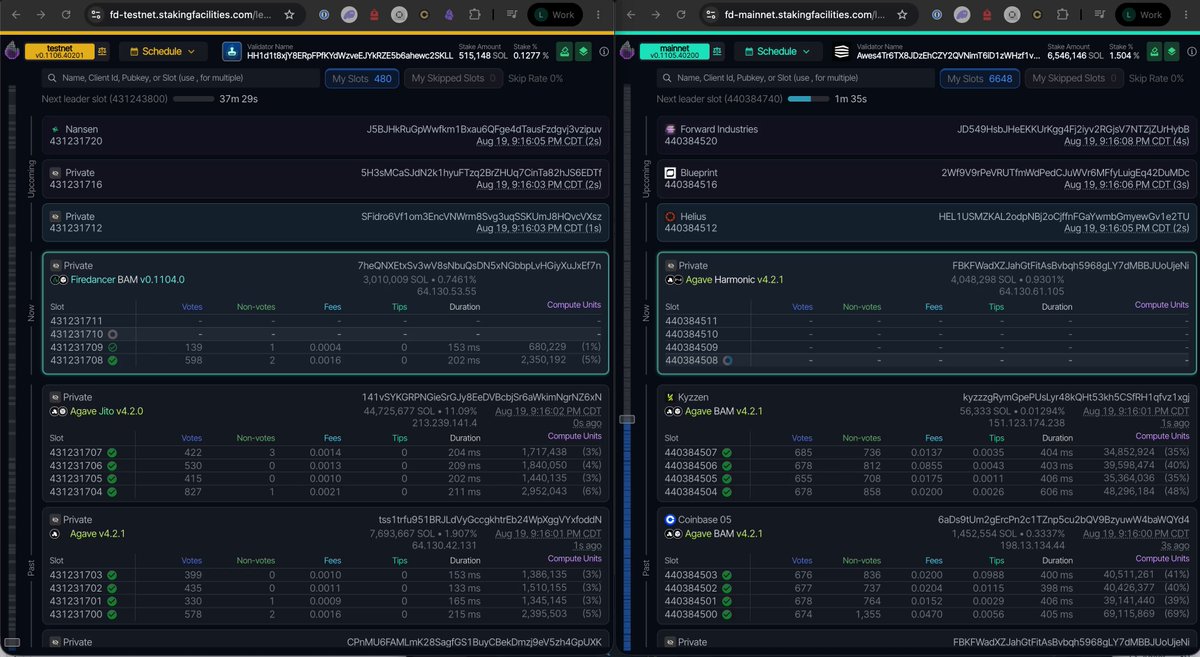Click the Forward Industries validator name
The height and width of the screenshot is (657, 1200).
click(x=719, y=129)
